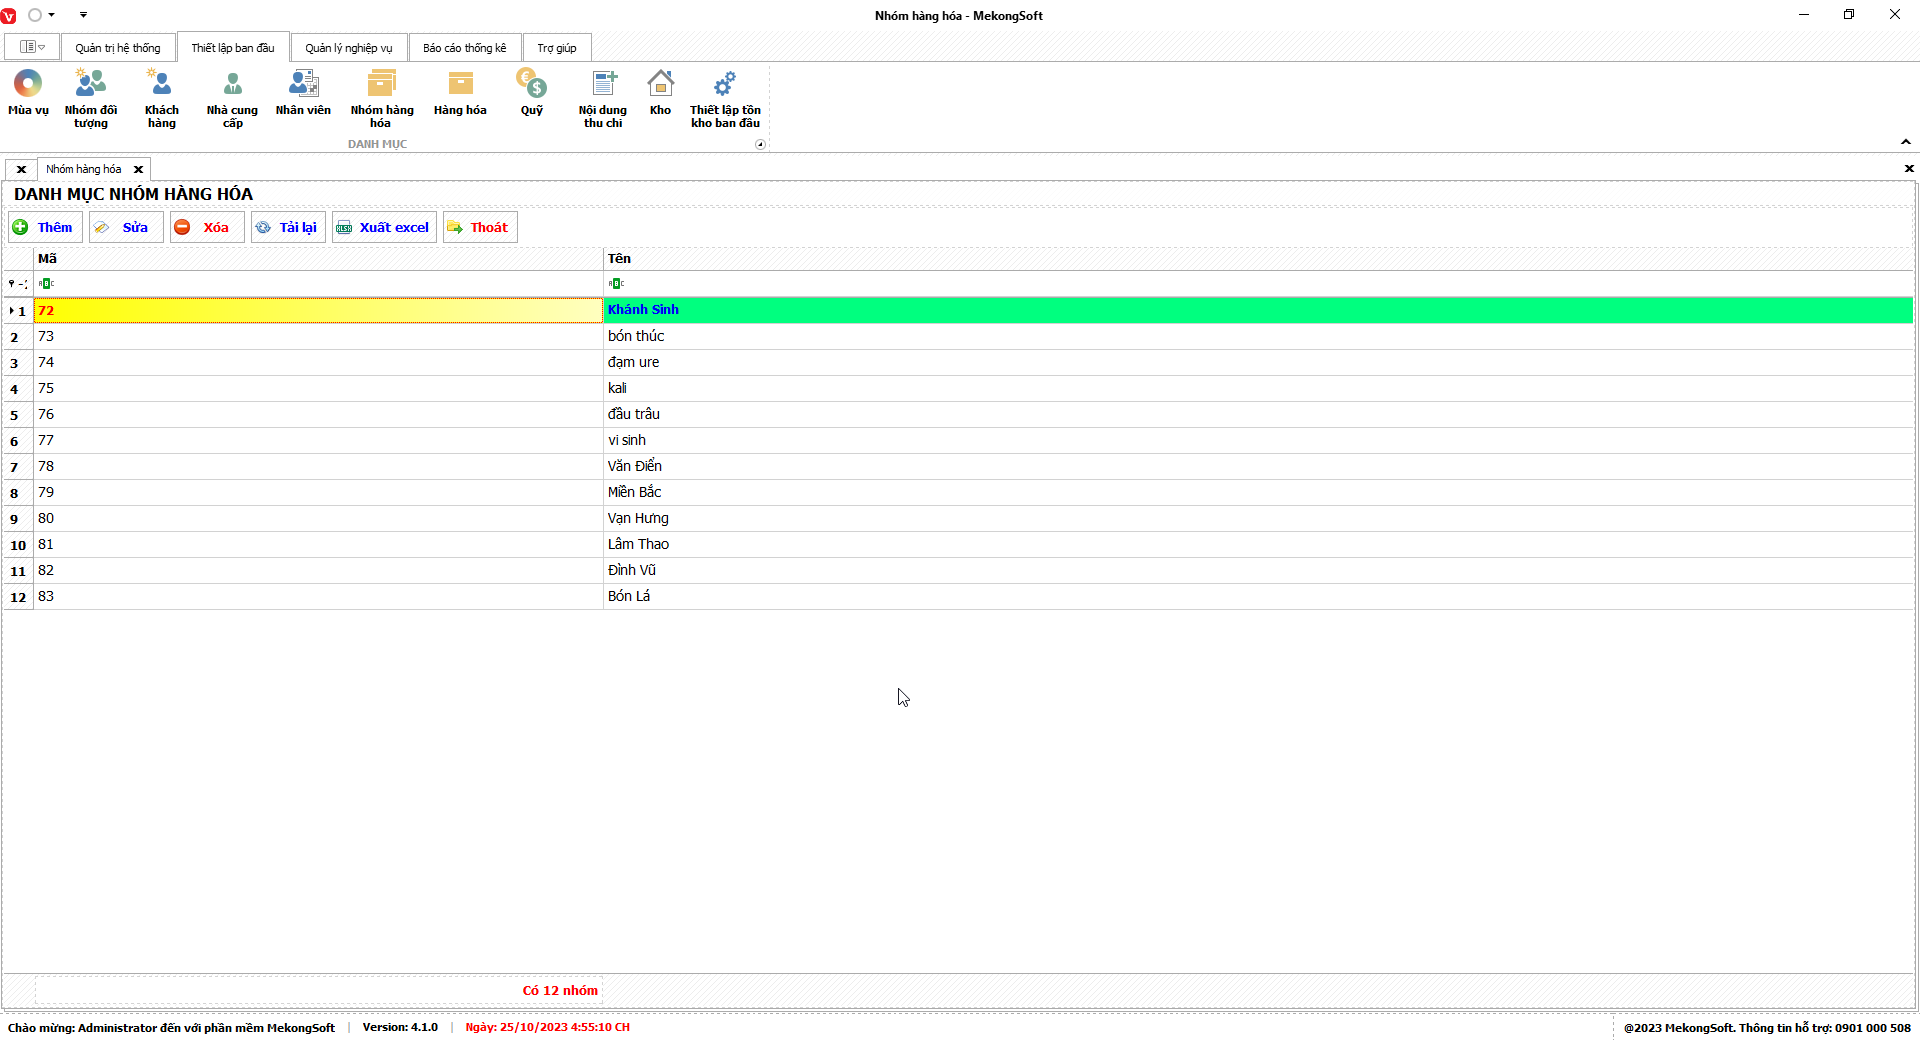The height and width of the screenshot is (1040, 1920).
Task: Expand the Danh mục group dialog launcher
Action: [760, 144]
